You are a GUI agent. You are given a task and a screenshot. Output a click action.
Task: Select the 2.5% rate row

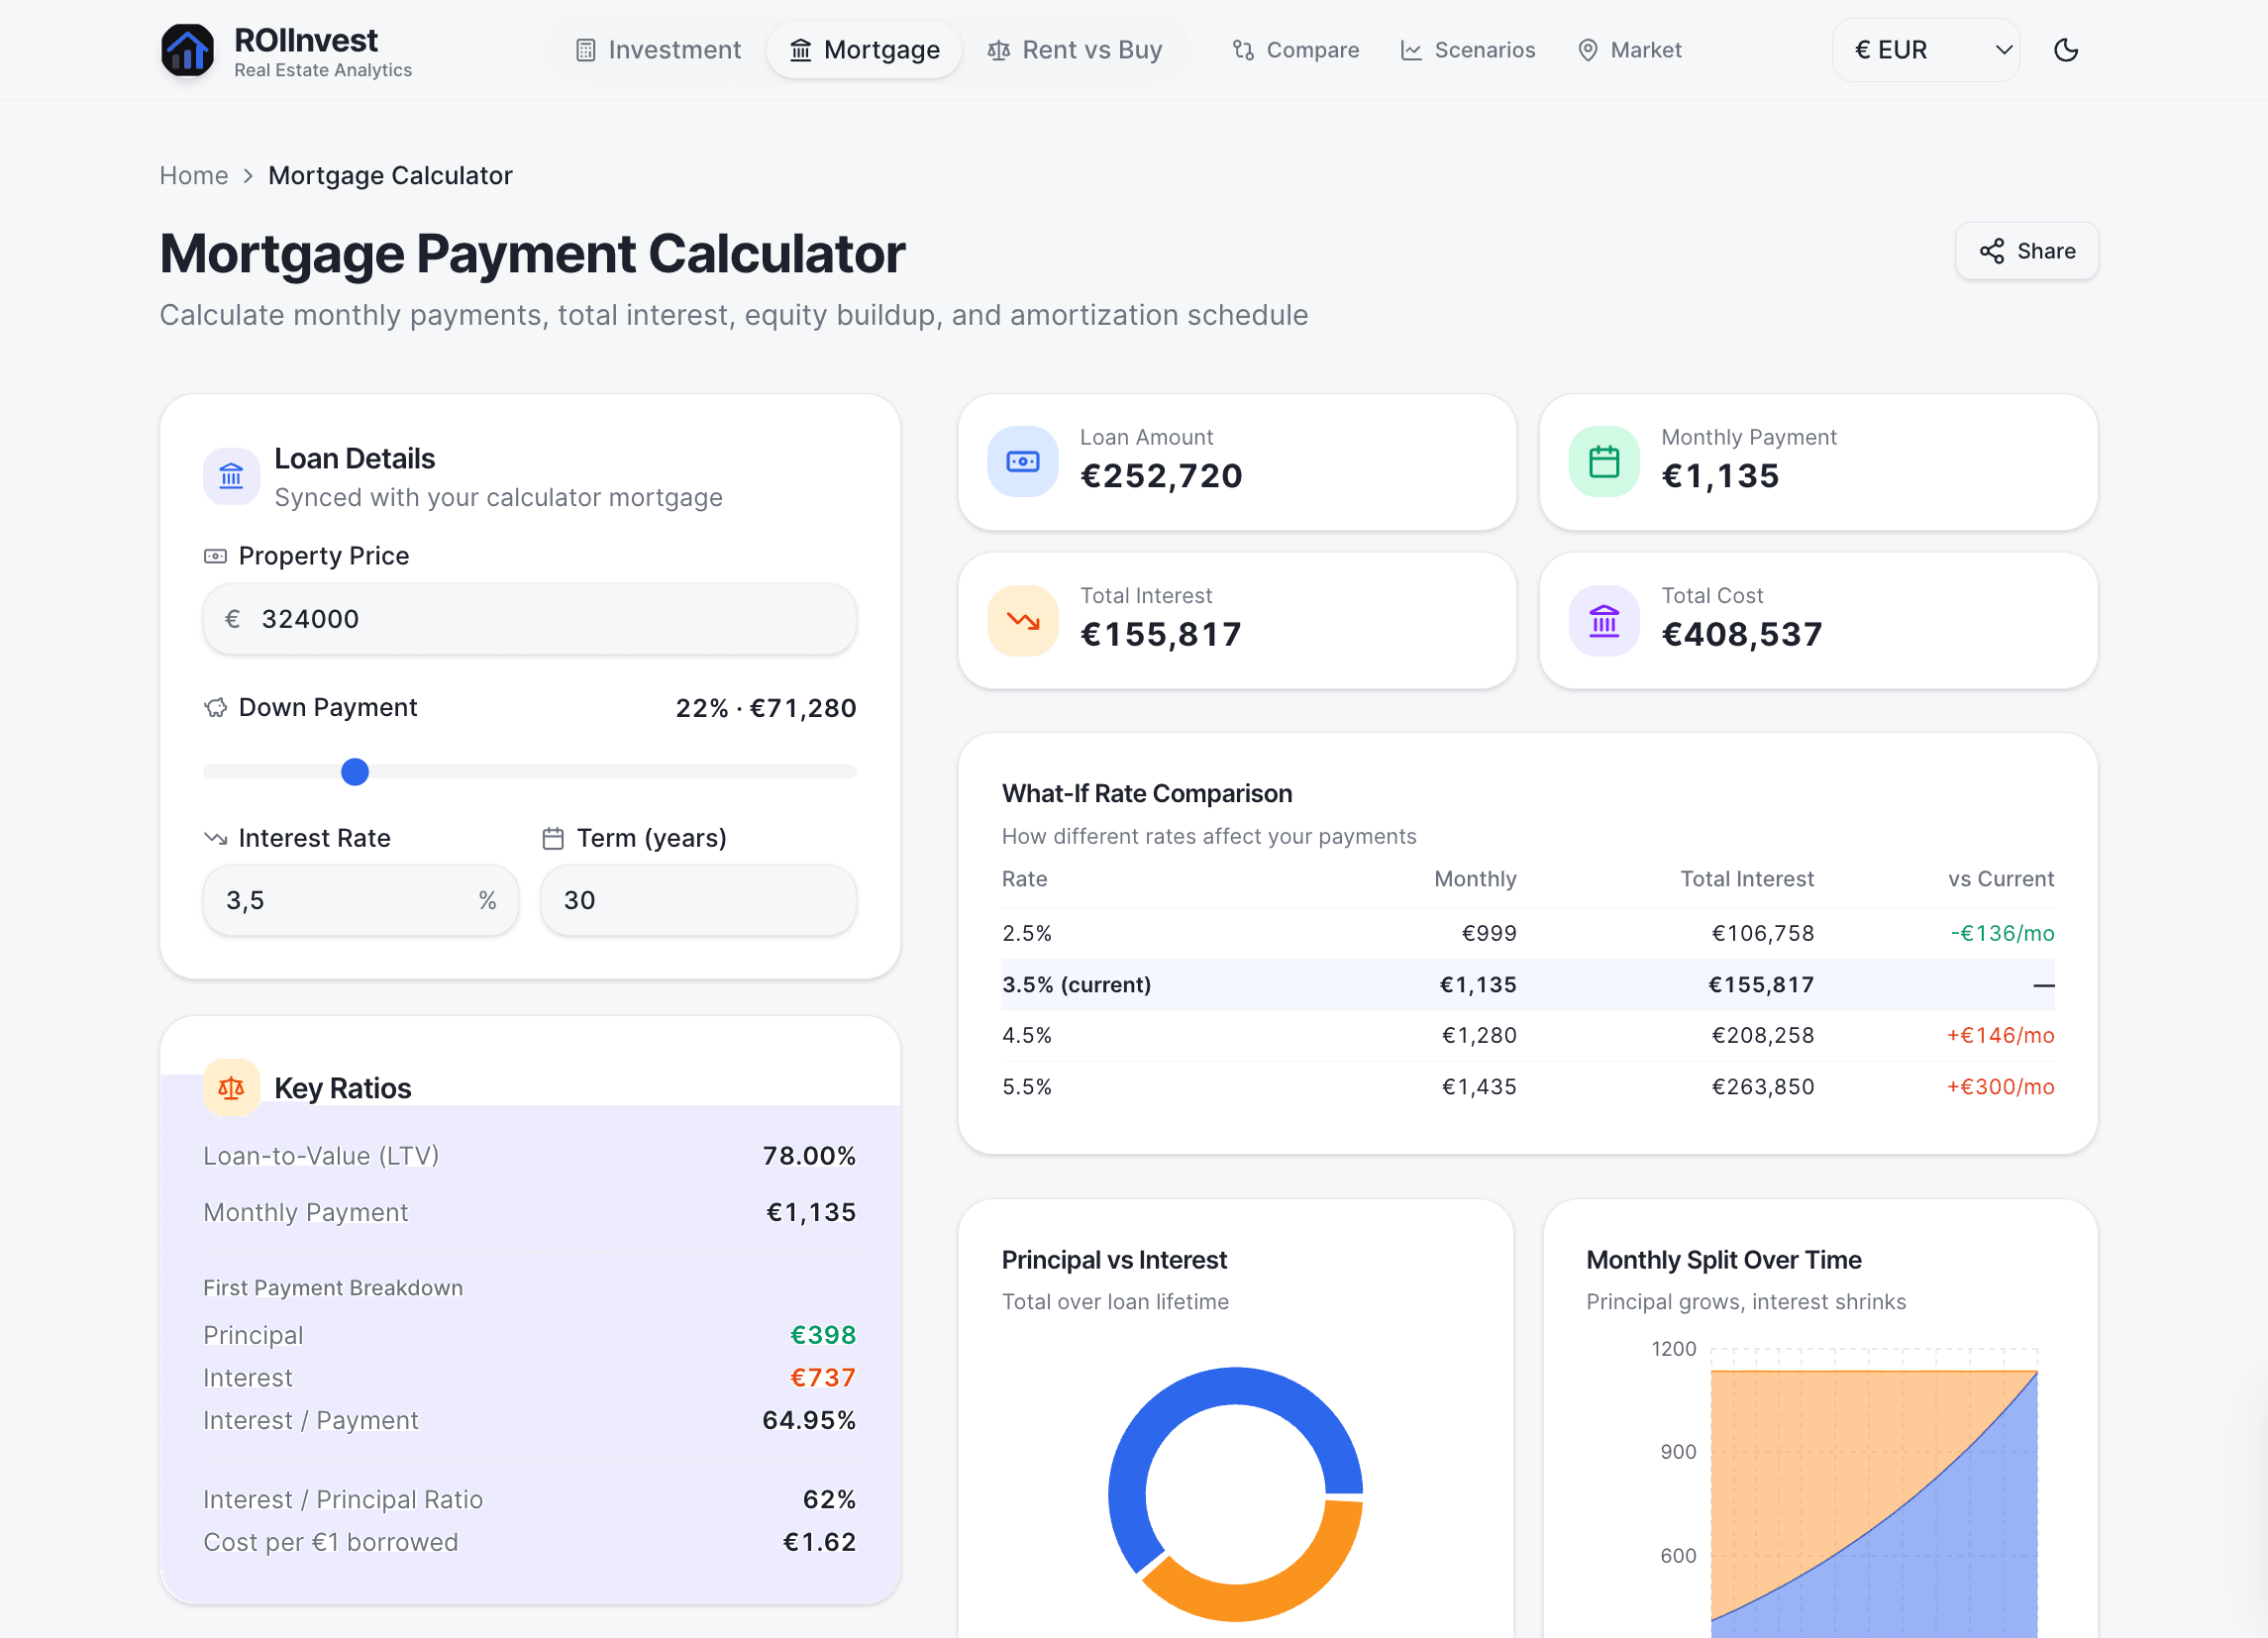[x=1527, y=933]
